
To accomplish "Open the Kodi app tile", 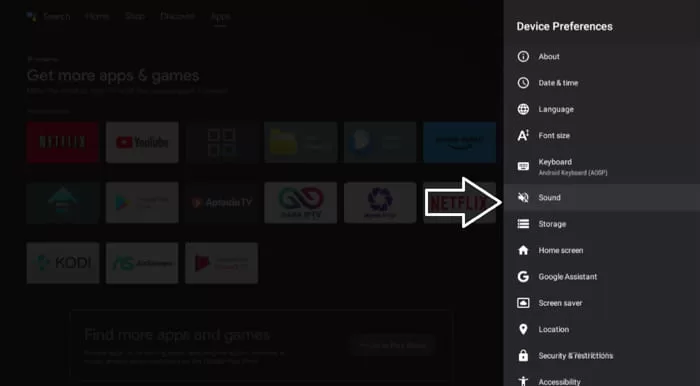I will pyautogui.click(x=62, y=263).
